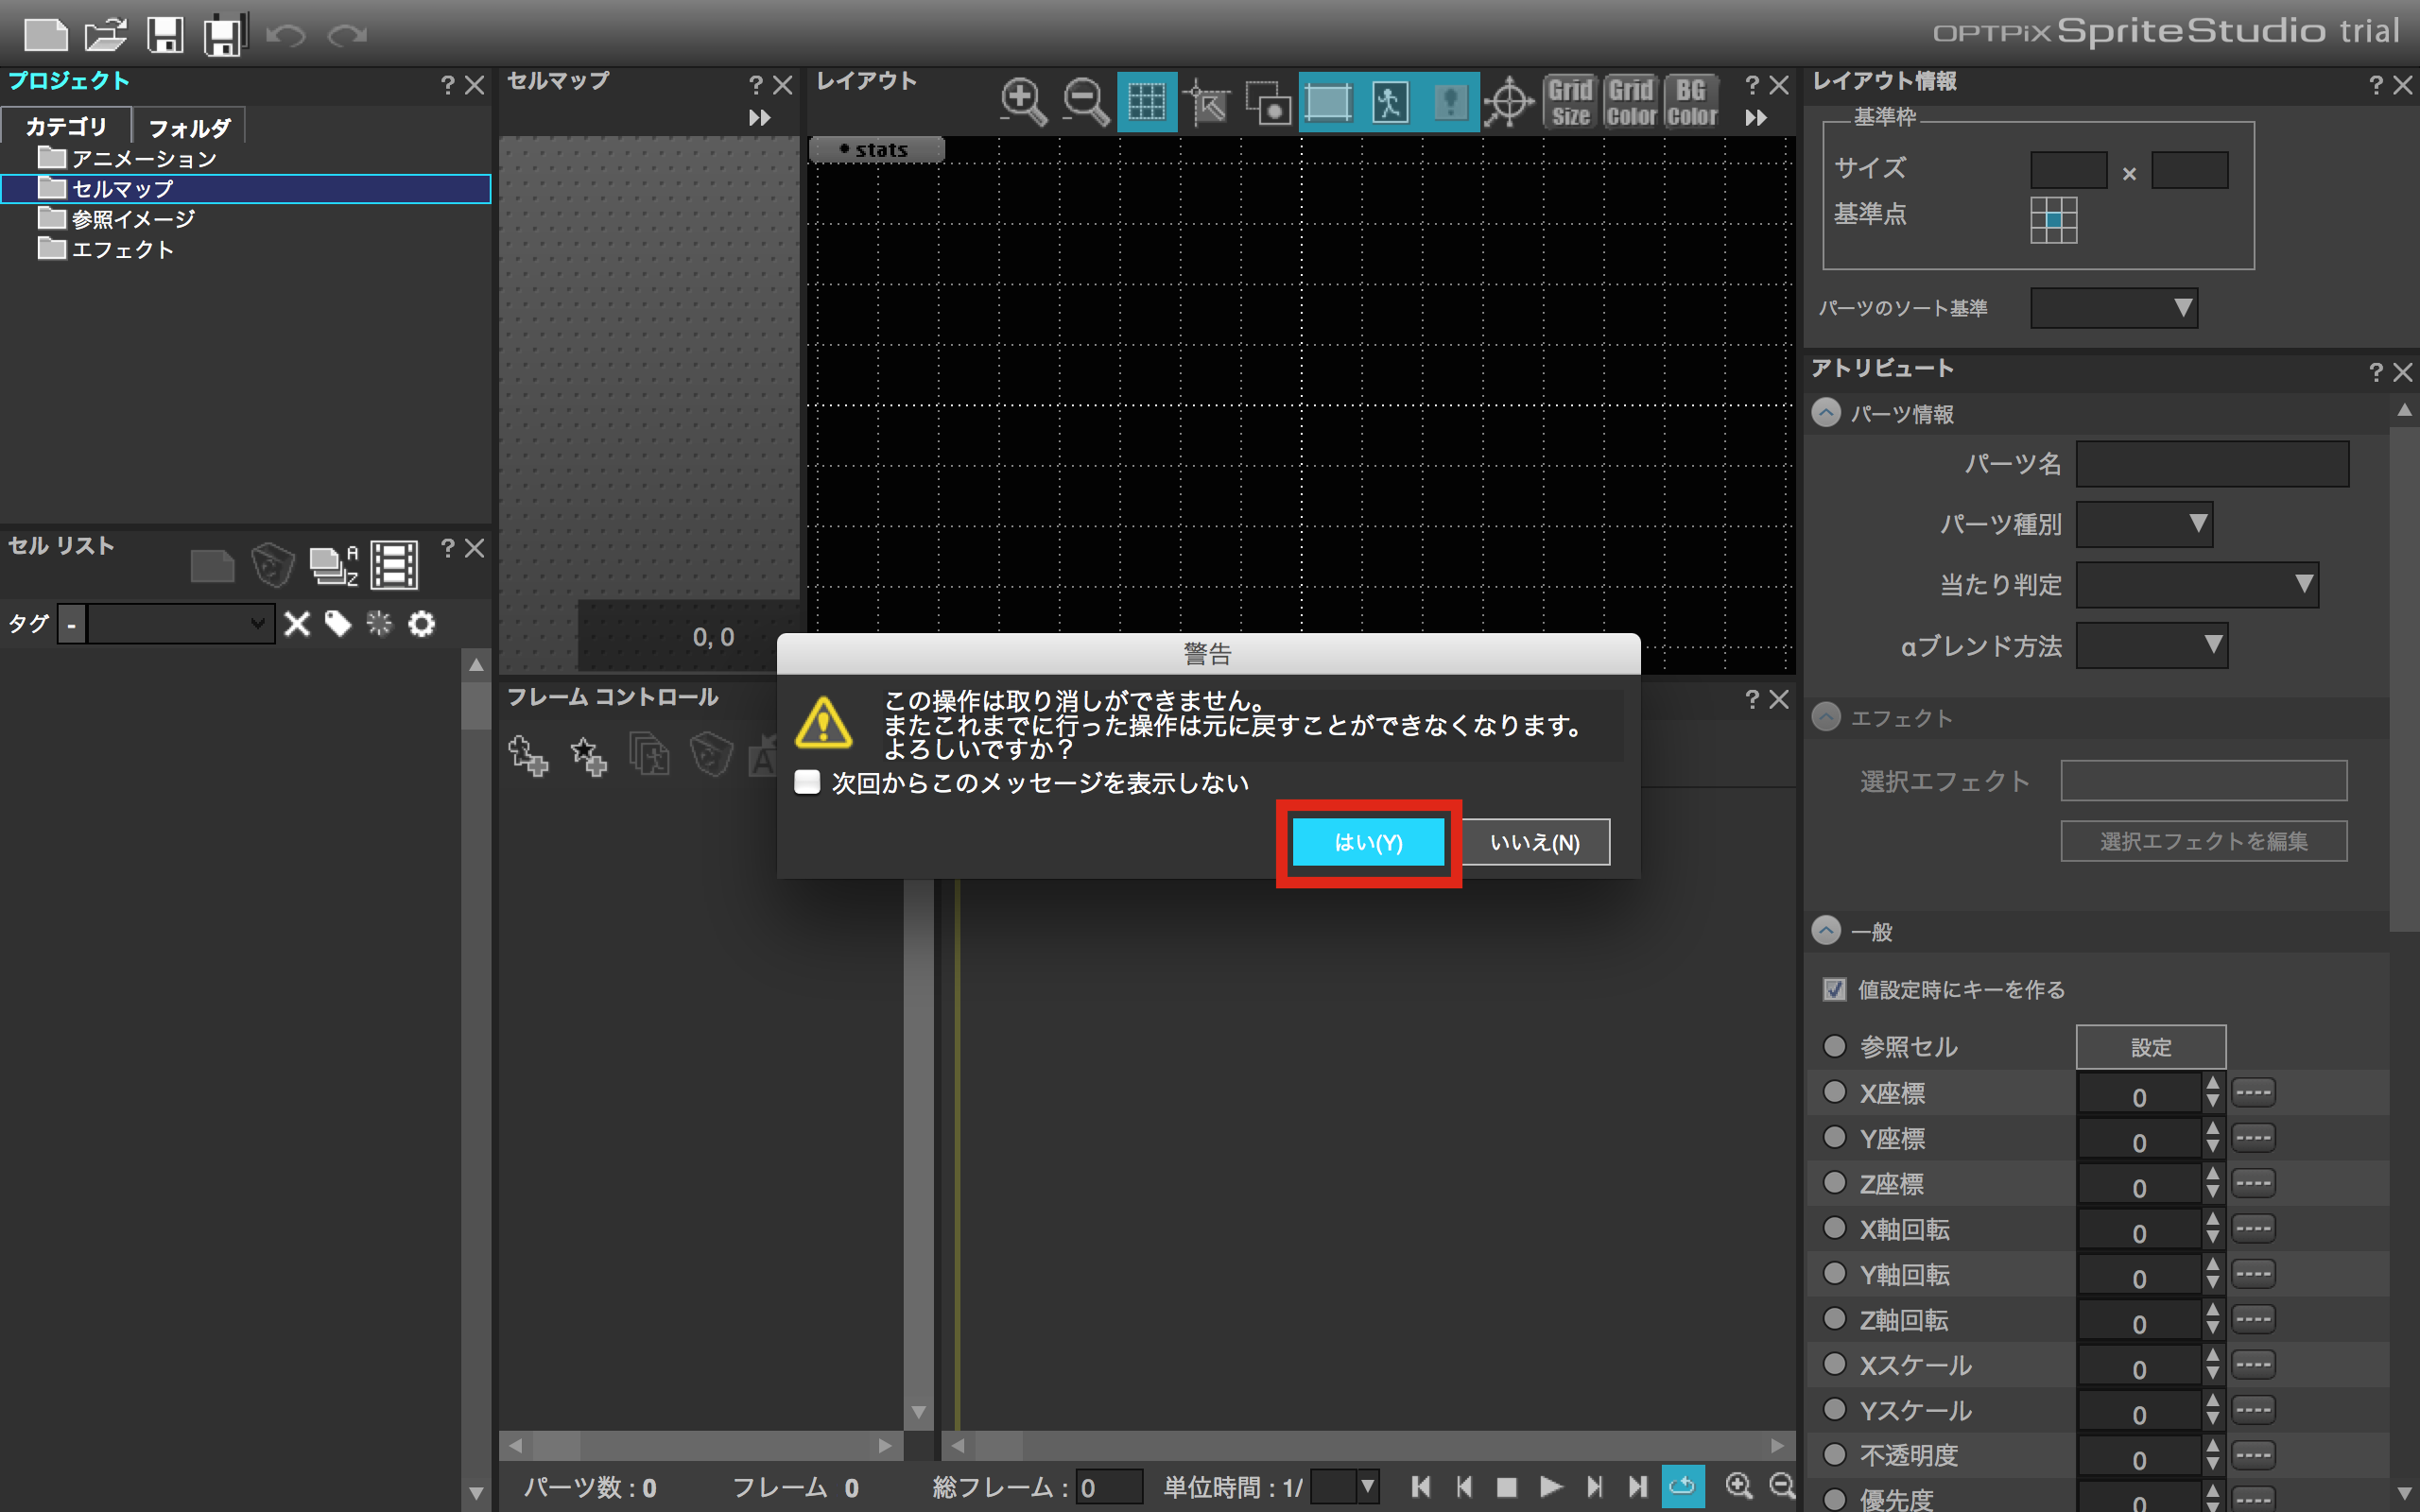Switch to the フォルダ tab
This screenshot has width=2420, height=1512.
189,128
